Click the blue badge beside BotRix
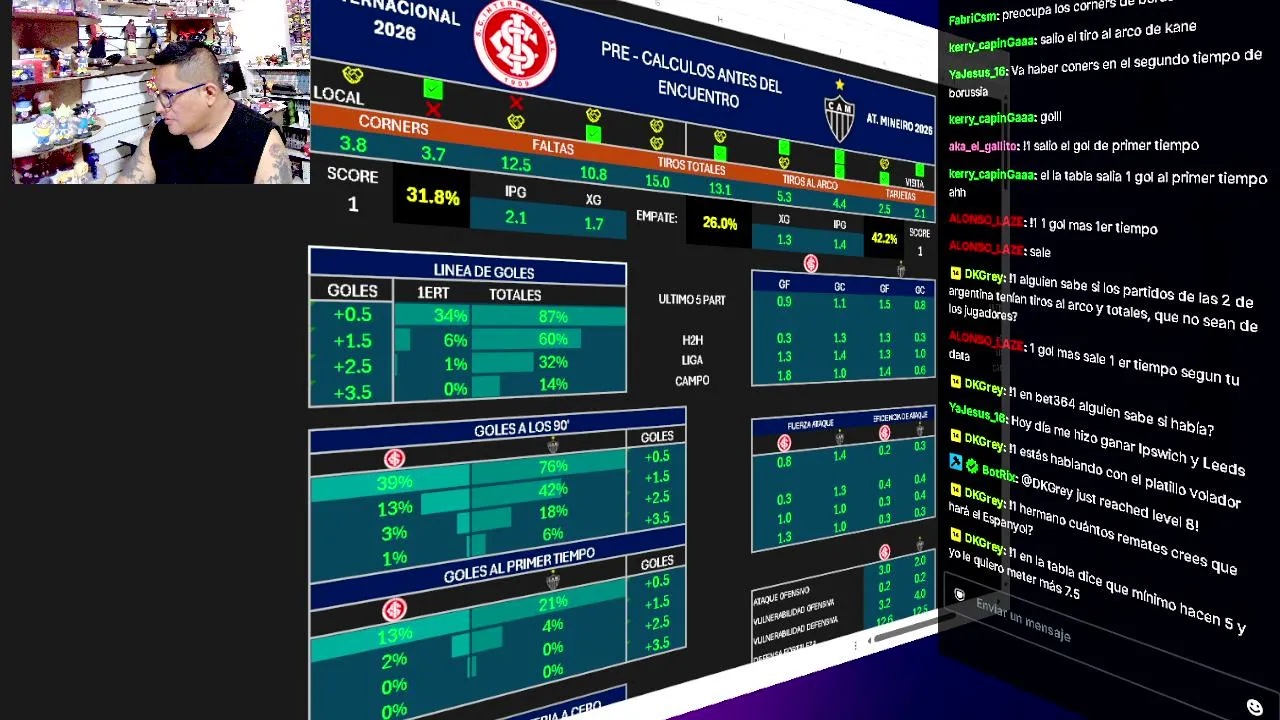Image resolution: width=1280 pixels, height=720 pixels. [956, 462]
